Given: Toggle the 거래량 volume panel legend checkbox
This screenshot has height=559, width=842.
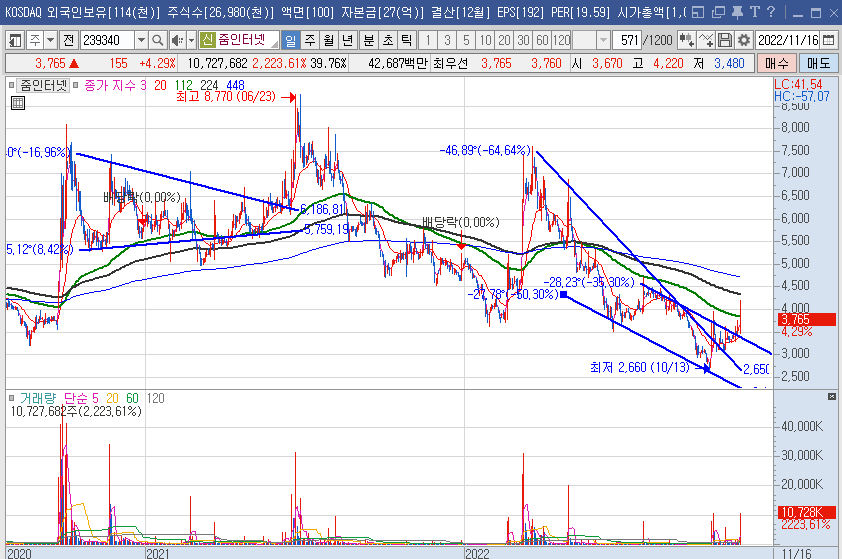Looking at the screenshot, I should pyautogui.click(x=11, y=398).
